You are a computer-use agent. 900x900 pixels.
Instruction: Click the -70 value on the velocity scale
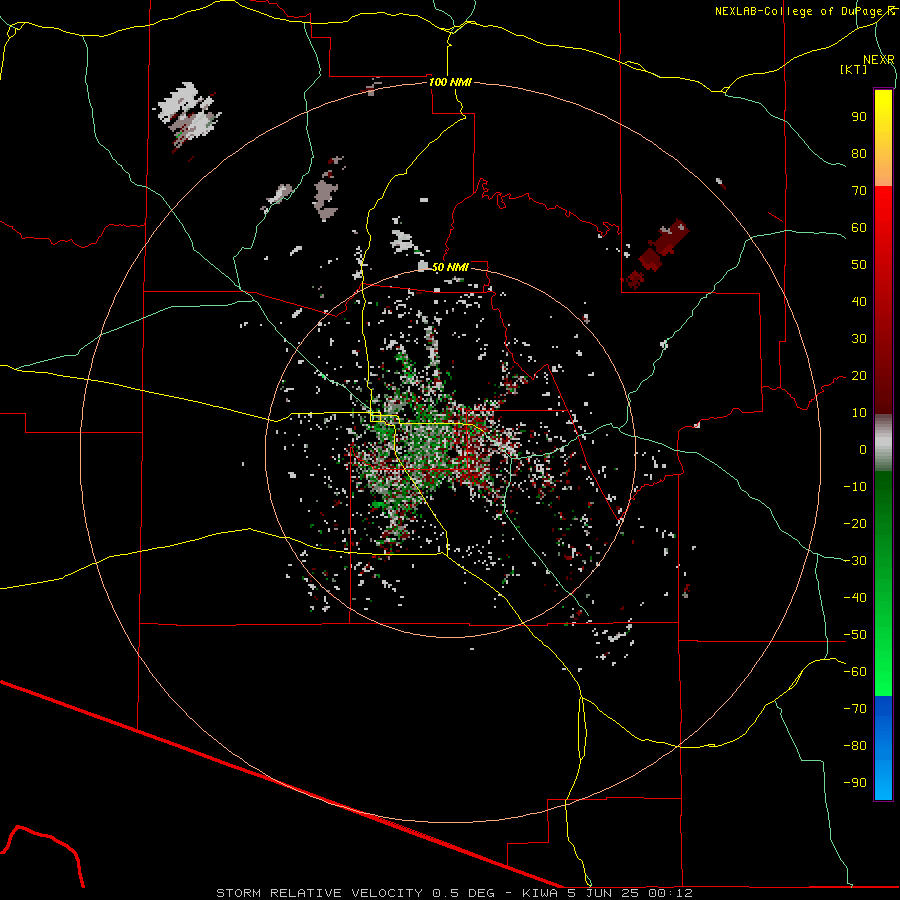coord(855,709)
